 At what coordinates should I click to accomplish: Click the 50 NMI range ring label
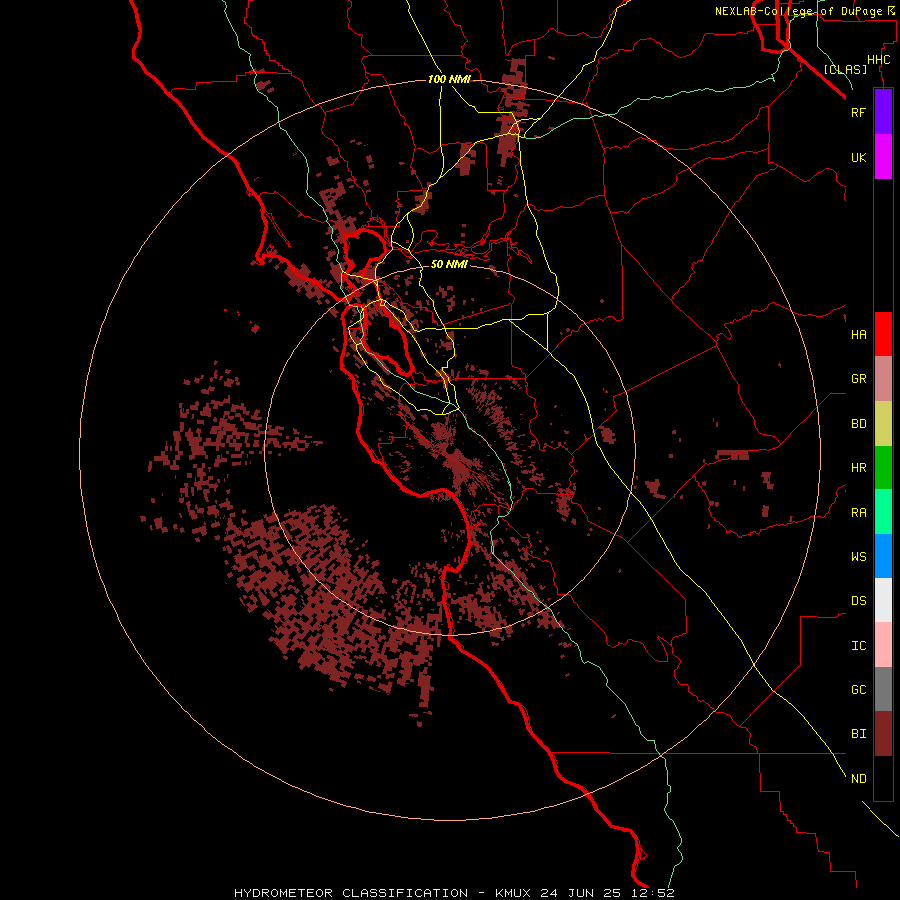(x=449, y=264)
